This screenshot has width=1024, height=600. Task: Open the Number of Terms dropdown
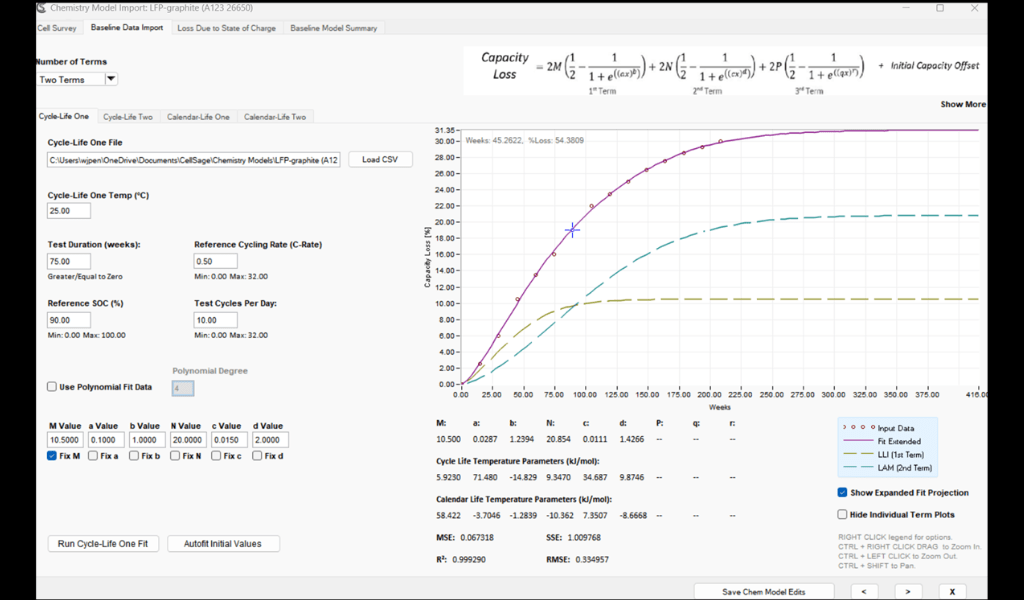point(111,79)
